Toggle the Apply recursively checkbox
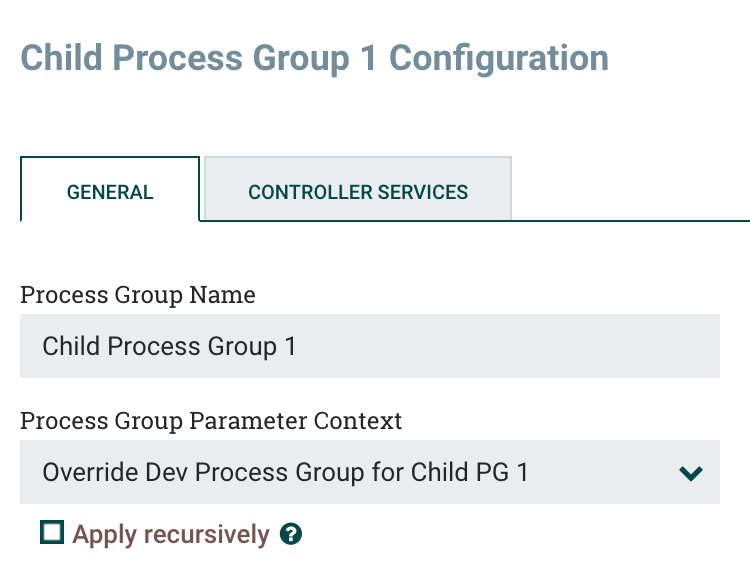This screenshot has height=588, width=750. pyautogui.click(x=52, y=533)
